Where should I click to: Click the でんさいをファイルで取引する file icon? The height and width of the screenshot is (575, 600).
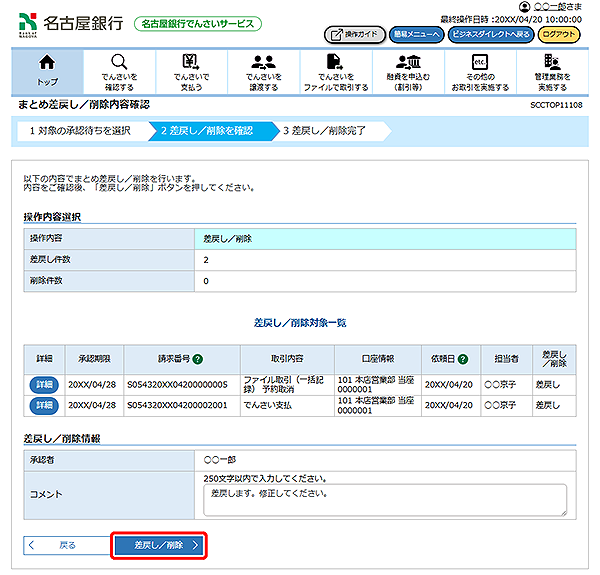point(335,62)
